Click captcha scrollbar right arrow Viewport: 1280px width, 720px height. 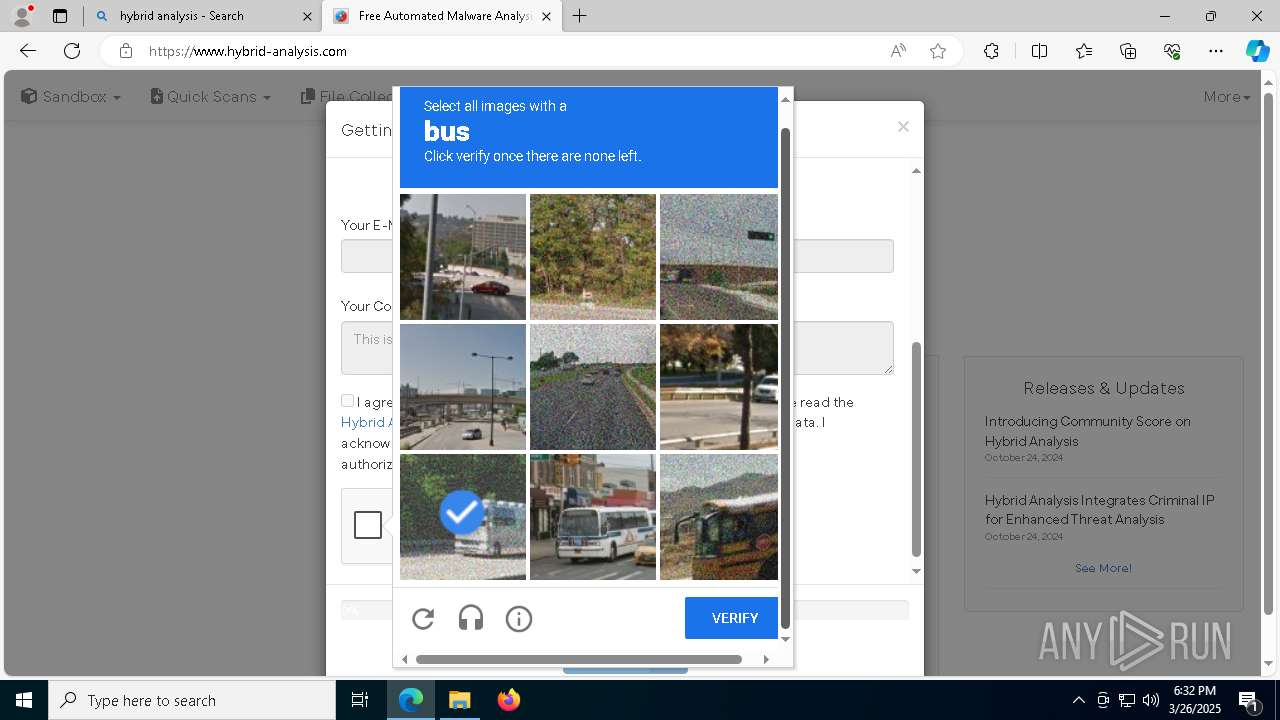pyautogui.click(x=766, y=659)
